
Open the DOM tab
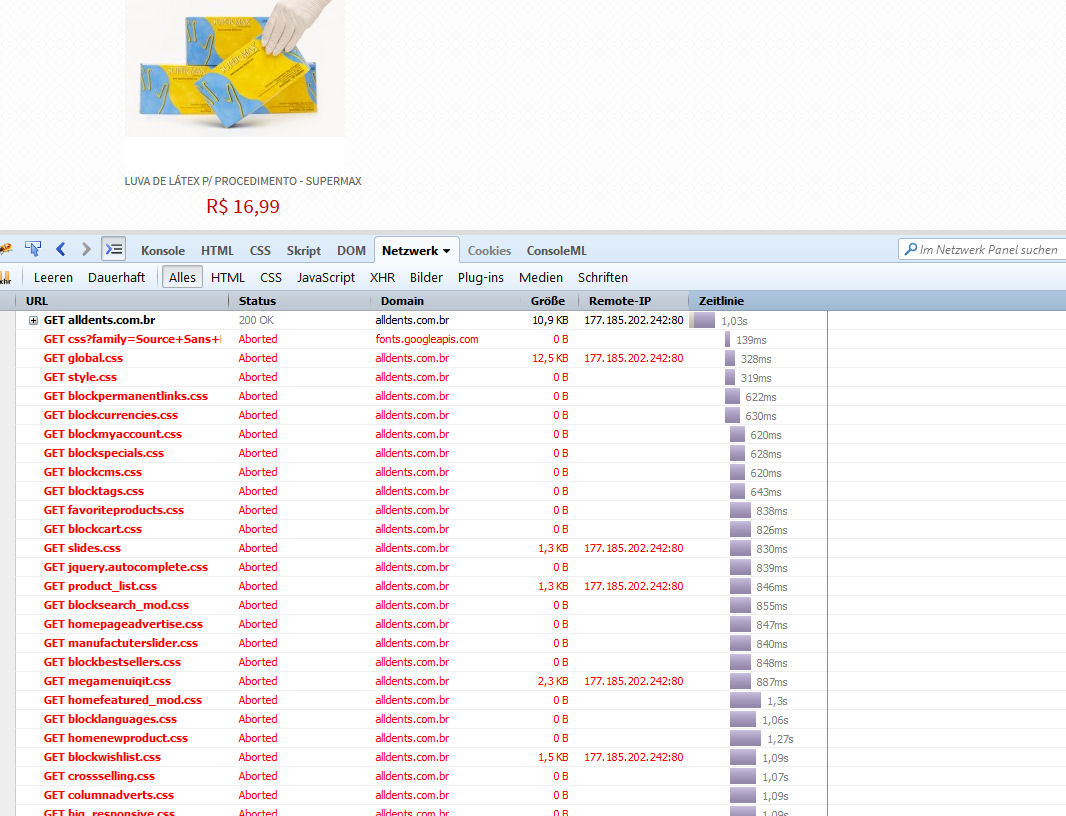coord(351,251)
